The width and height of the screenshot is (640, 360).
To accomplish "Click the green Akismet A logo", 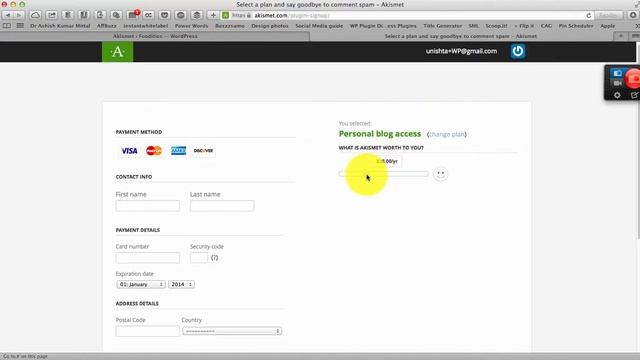I will pyautogui.click(x=118, y=51).
